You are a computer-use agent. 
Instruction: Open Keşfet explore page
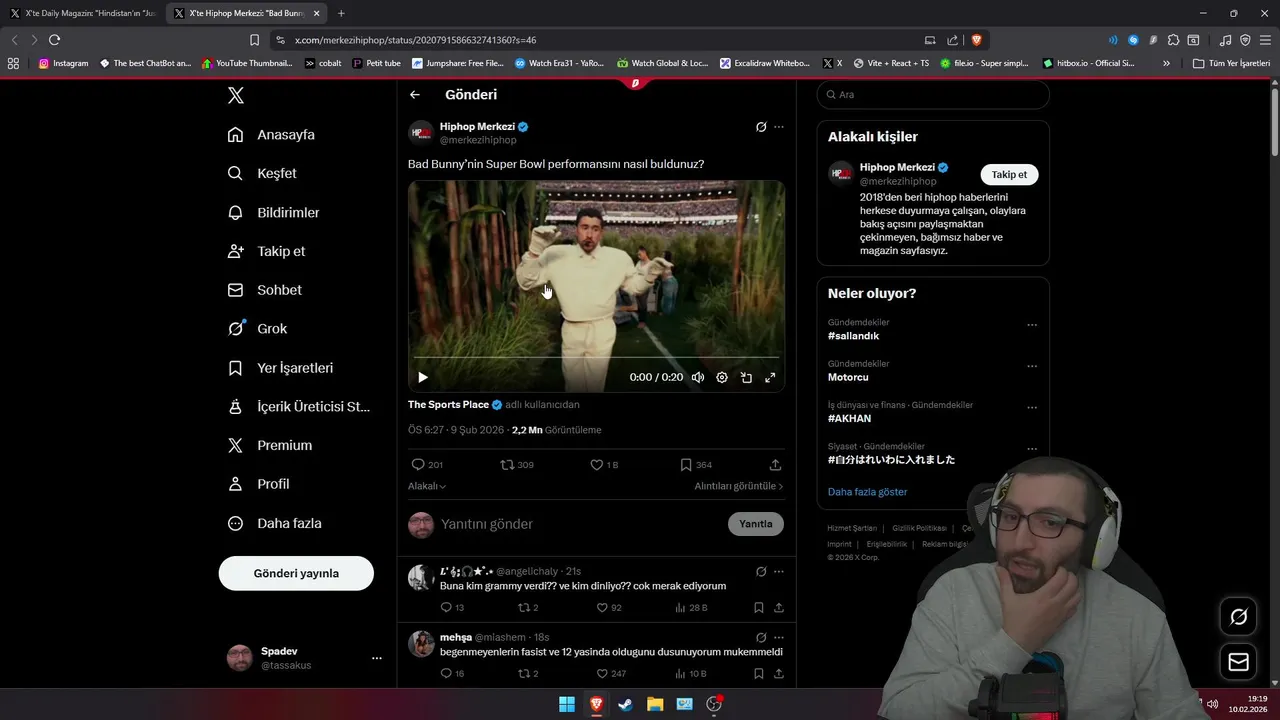[262, 173]
